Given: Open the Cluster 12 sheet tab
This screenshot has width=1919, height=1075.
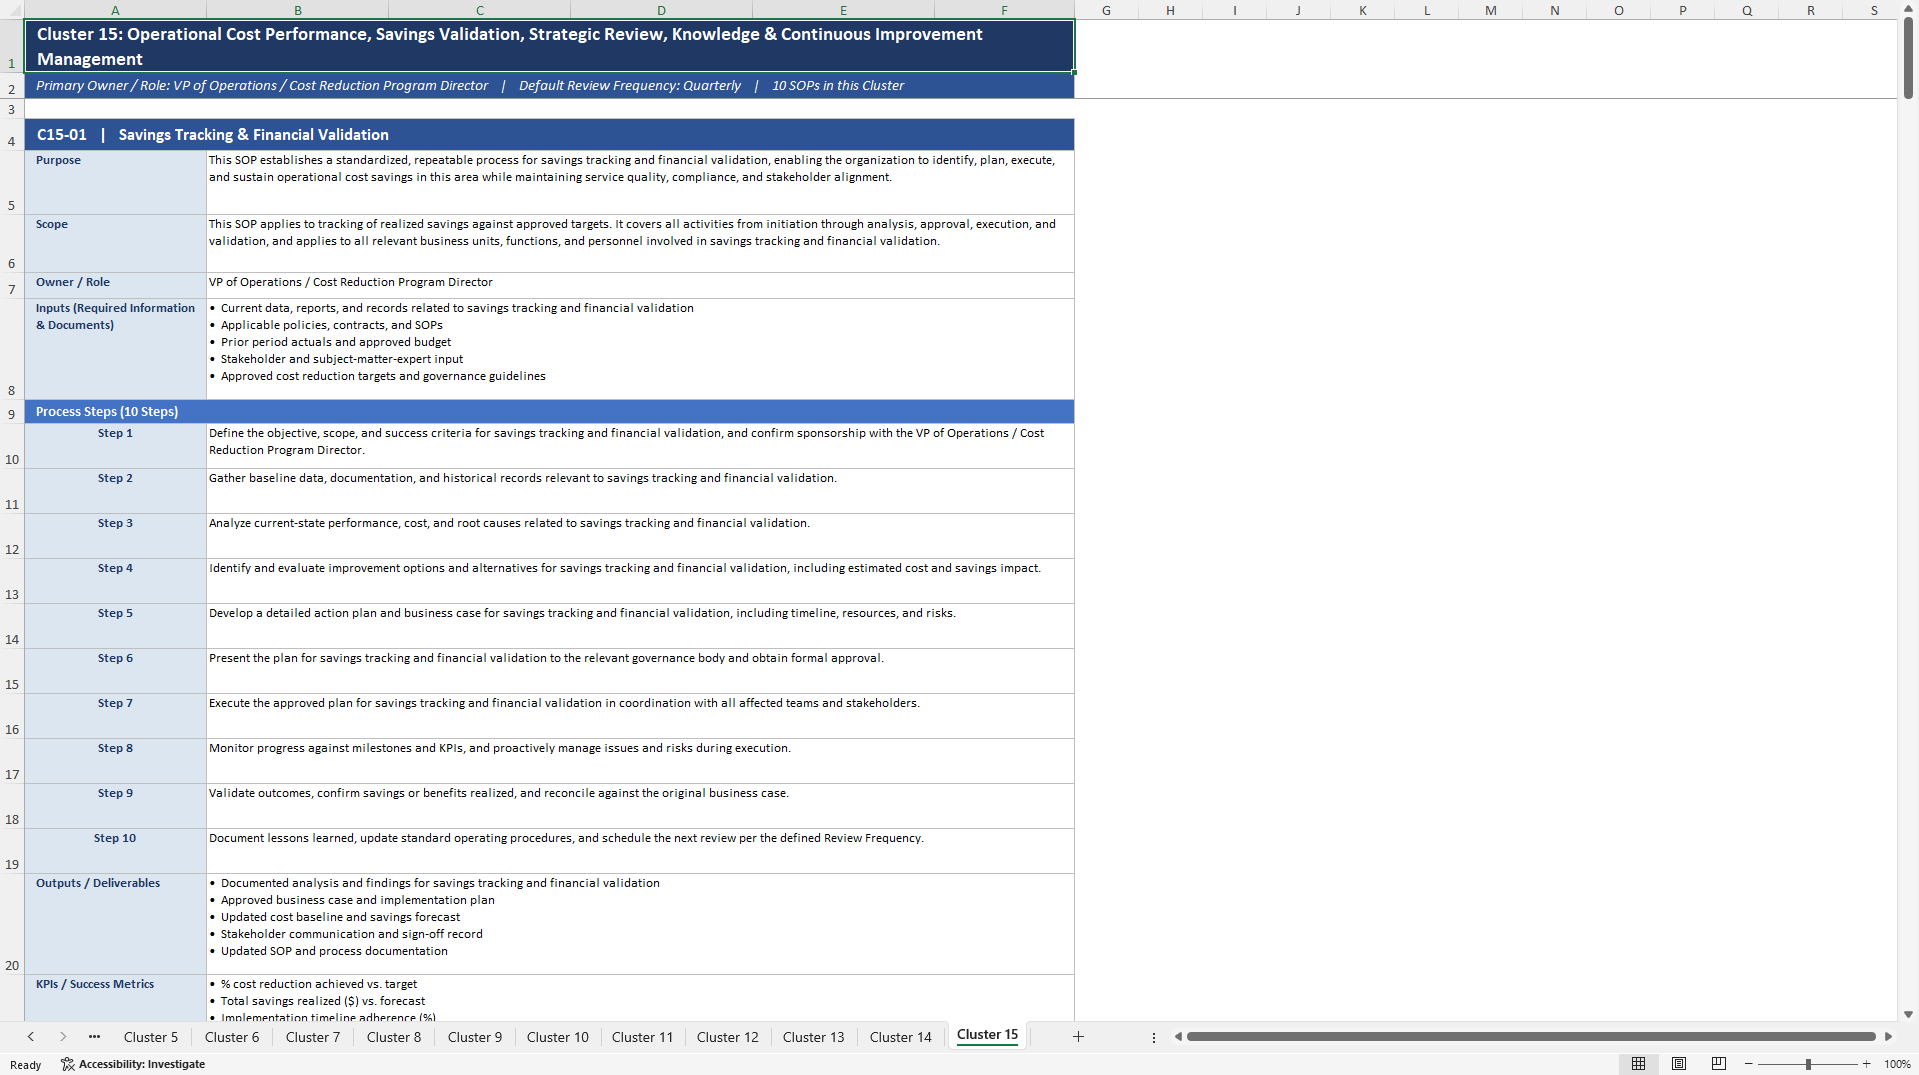Looking at the screenshot, I should tap(728, 1037).
